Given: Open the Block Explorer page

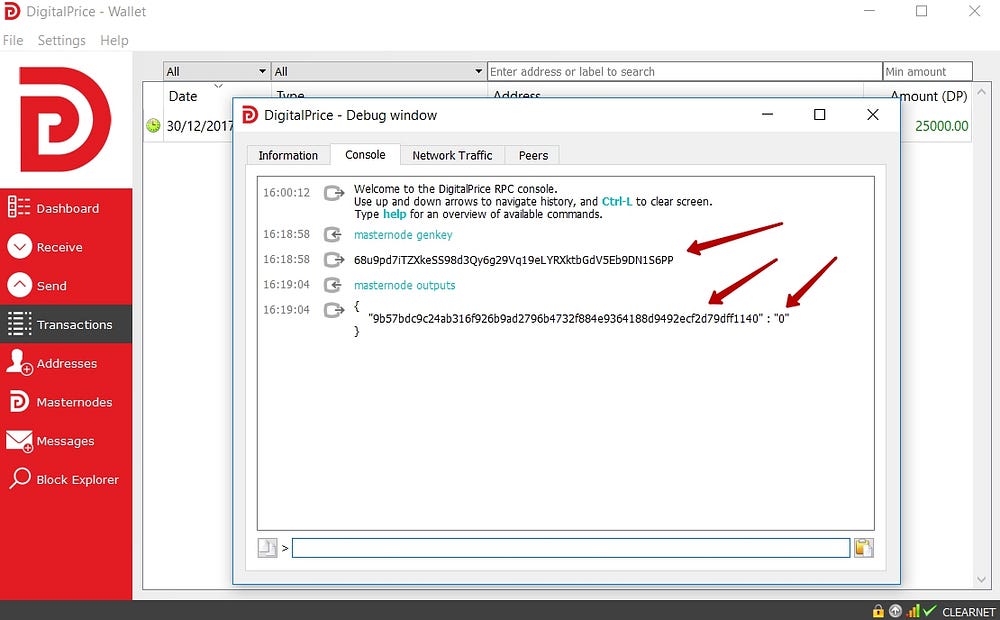Looking at the screenshot, I should point(66,479).
